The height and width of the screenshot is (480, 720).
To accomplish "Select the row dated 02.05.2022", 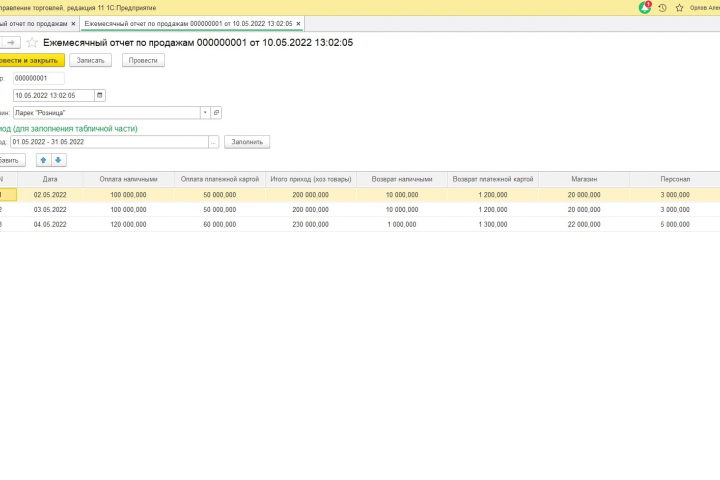I will coord(360,195).
